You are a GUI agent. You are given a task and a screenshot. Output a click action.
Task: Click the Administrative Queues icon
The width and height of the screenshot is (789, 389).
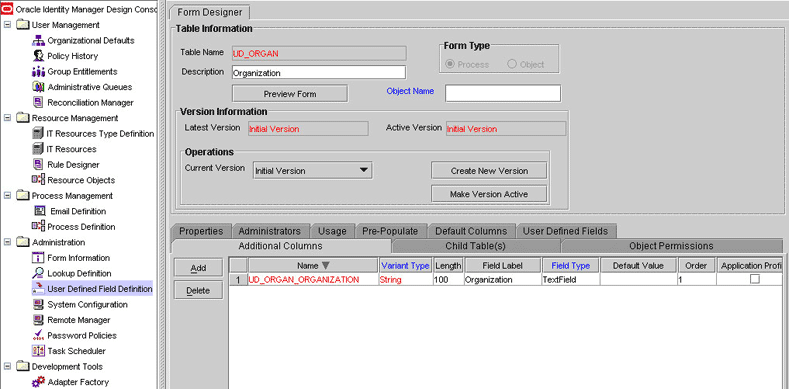(x=38, y=87)
